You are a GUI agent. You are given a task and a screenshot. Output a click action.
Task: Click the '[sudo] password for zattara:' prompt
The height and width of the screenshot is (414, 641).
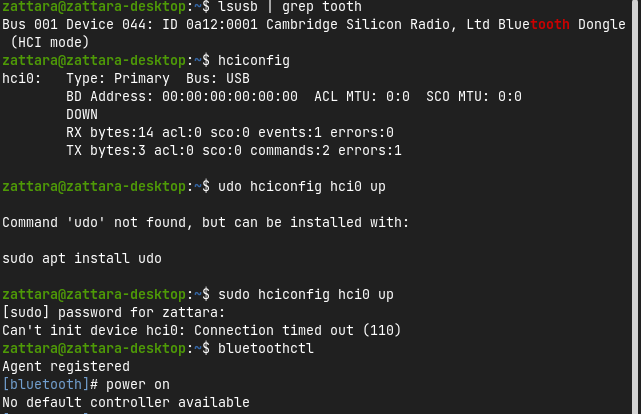[114, 313]
